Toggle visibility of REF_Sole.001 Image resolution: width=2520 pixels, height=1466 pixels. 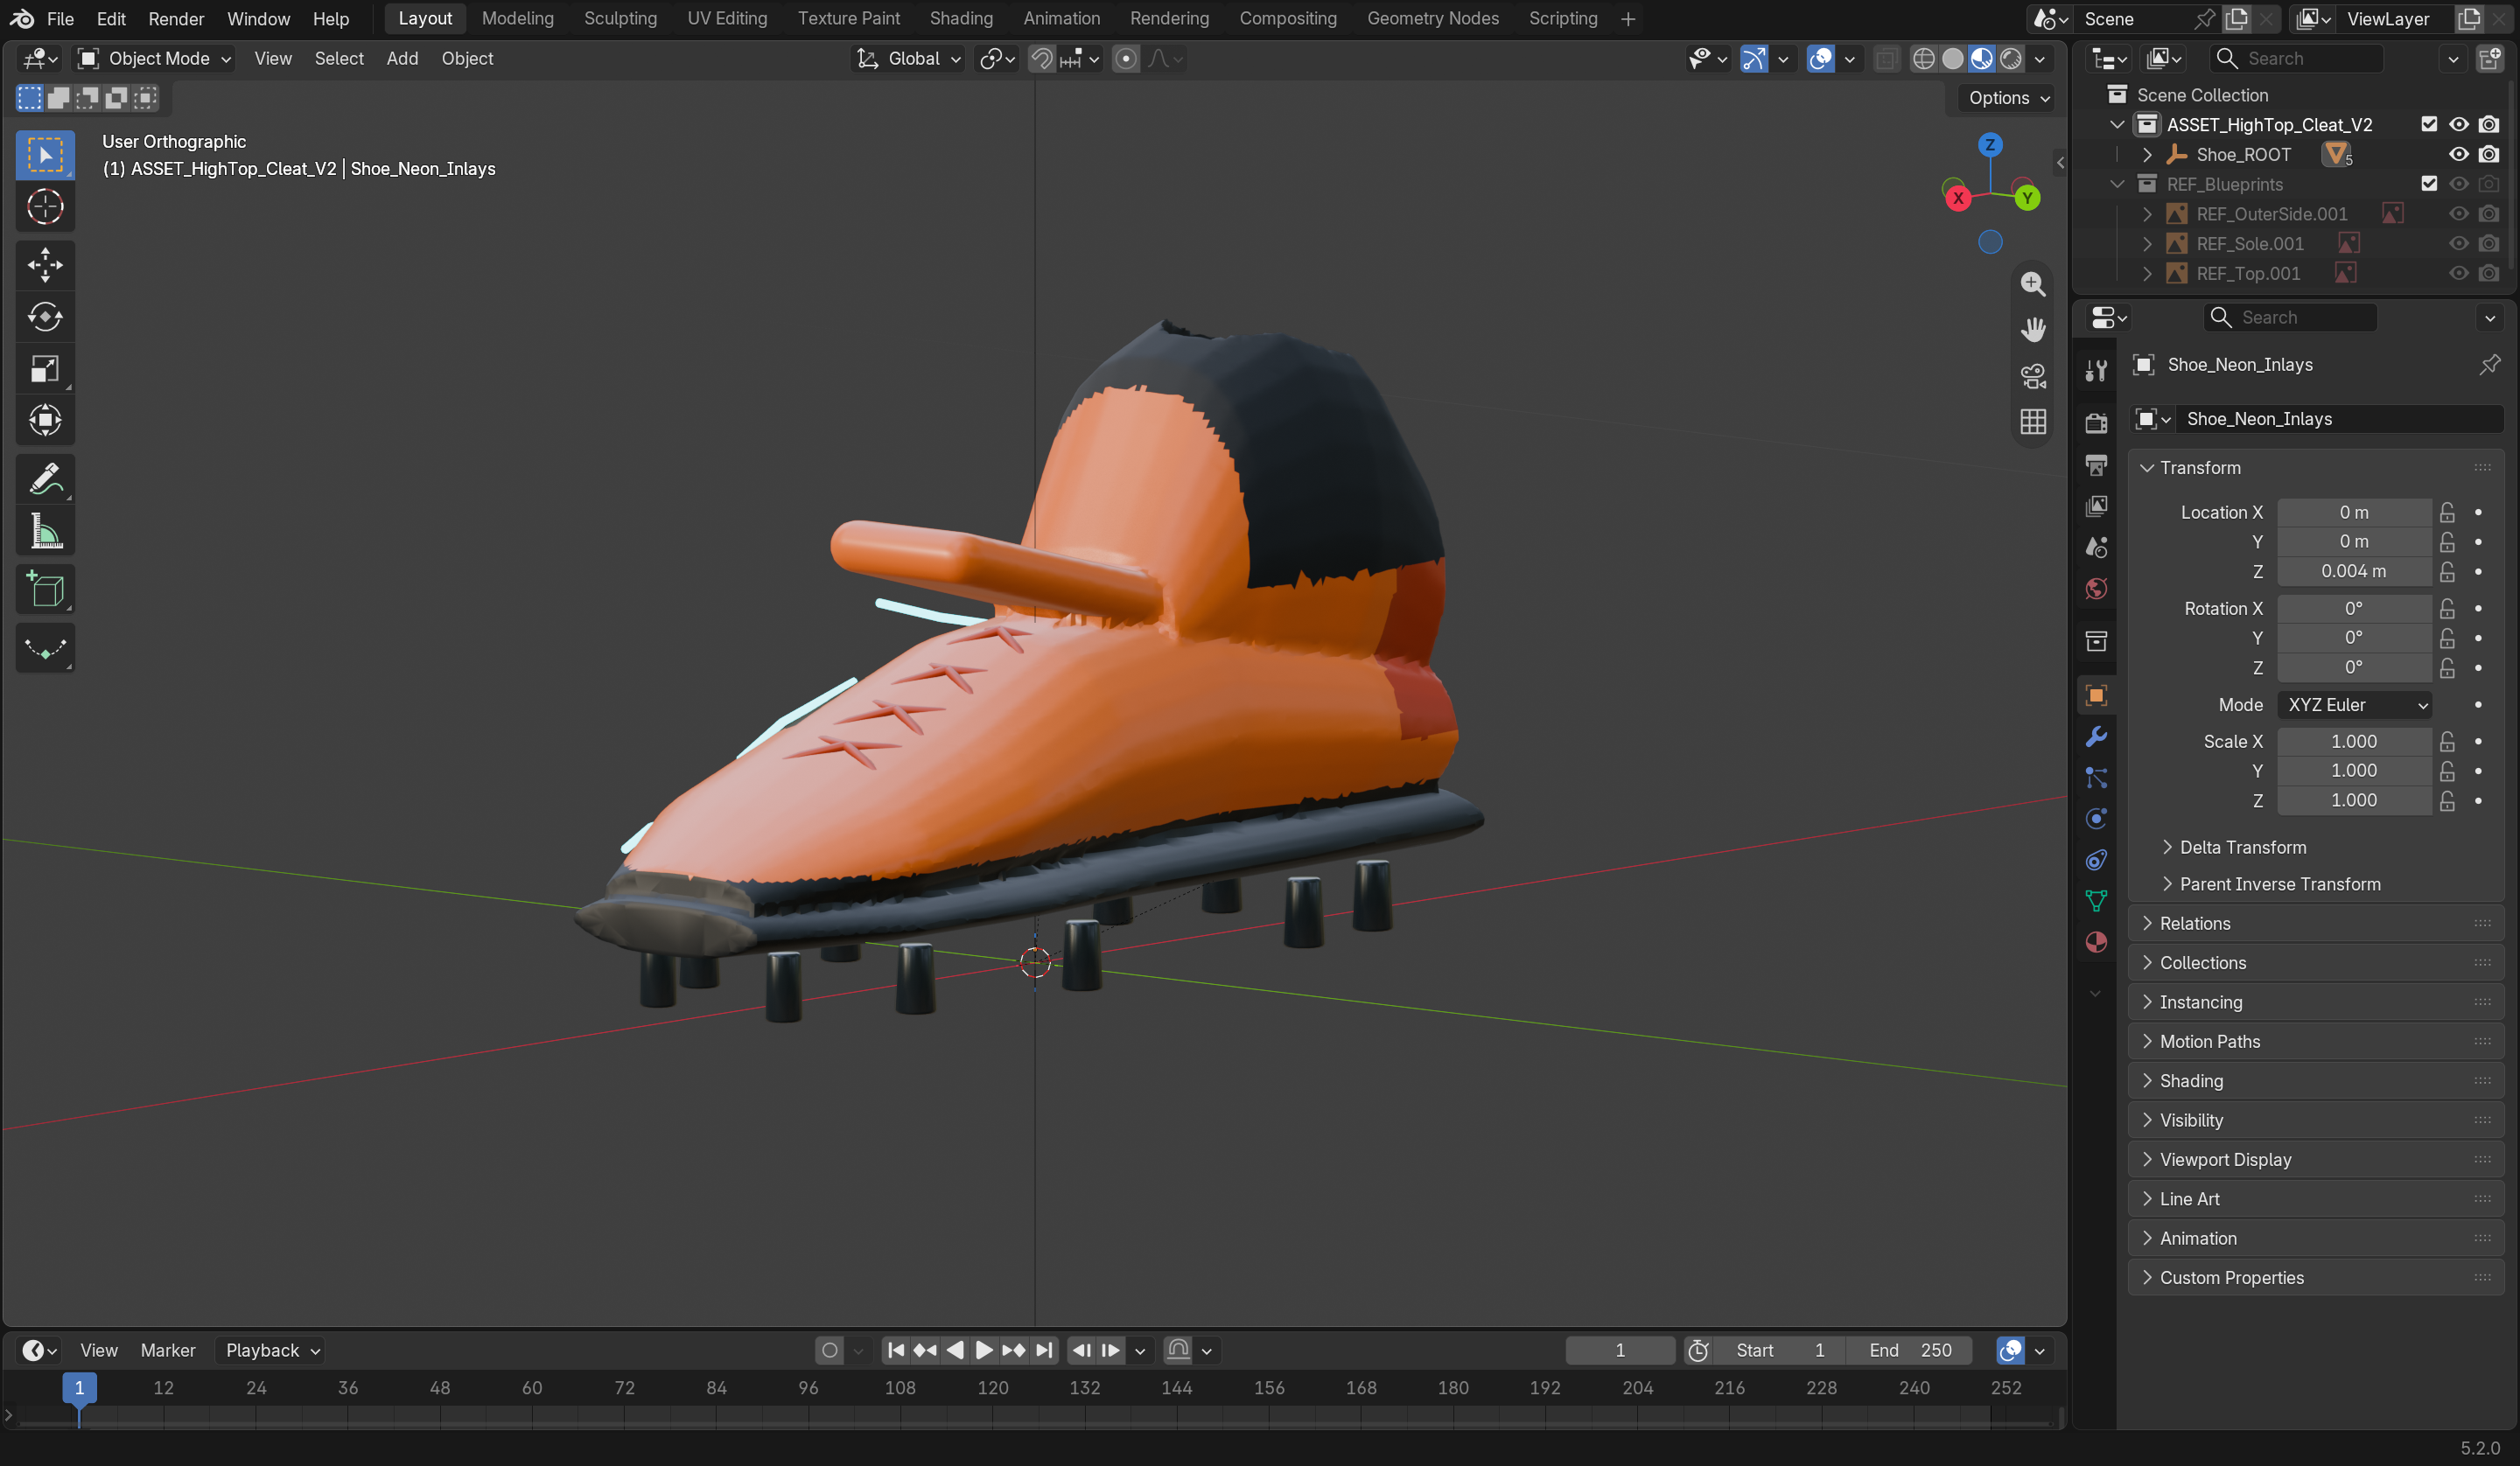(x=2459, y=244)
